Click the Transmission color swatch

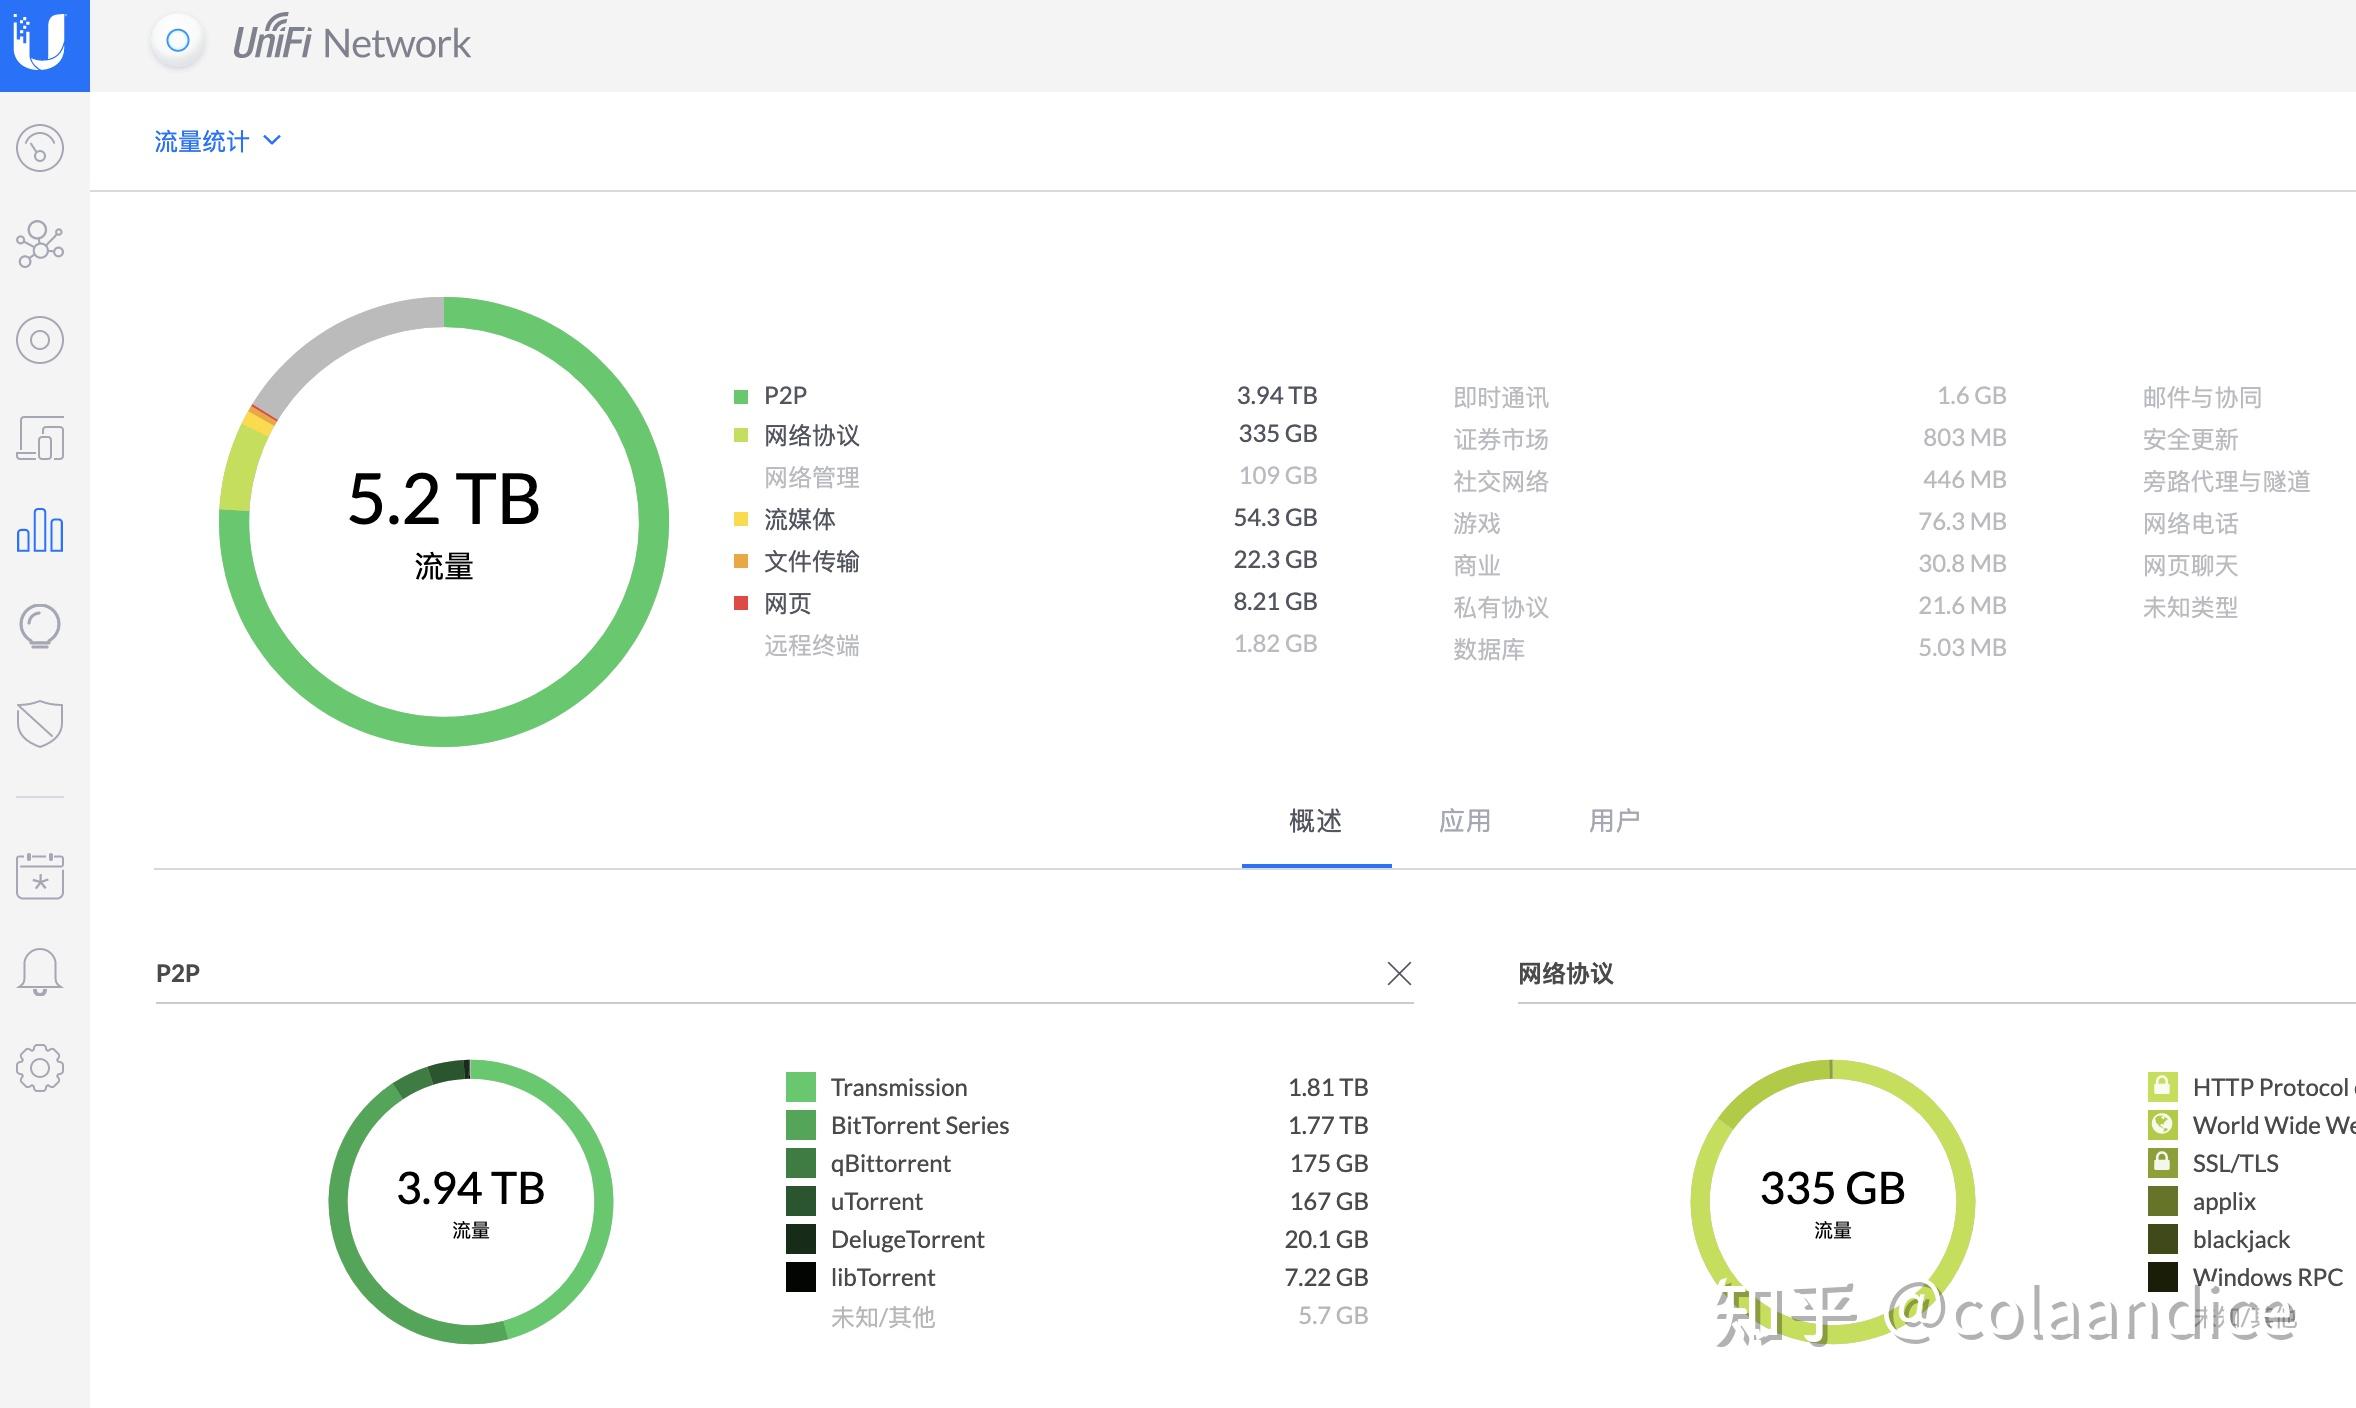[800, 1087]
